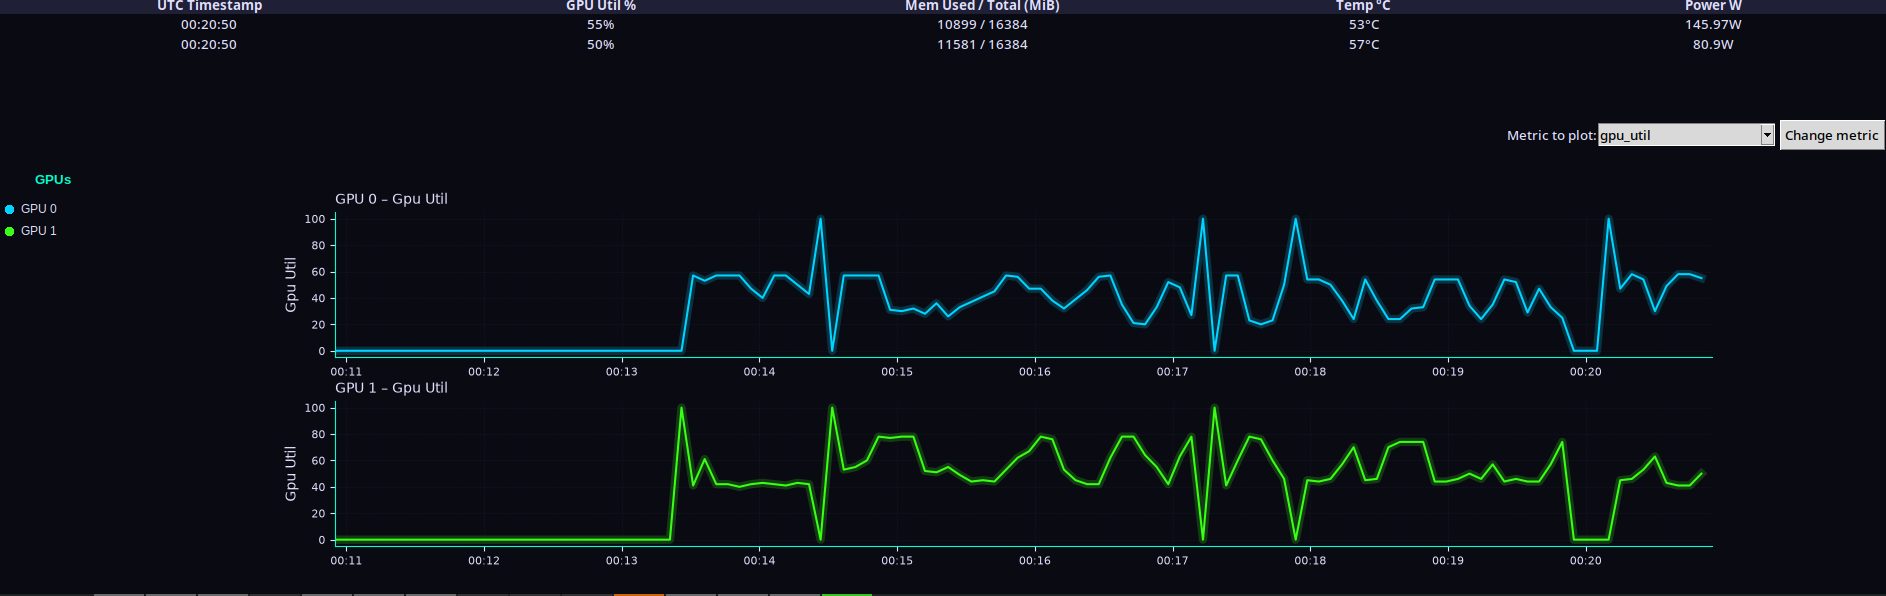Screen dimensions: 1886x596
Task: Sort by UTC Timestamp column header
Action: coord(210,6)
